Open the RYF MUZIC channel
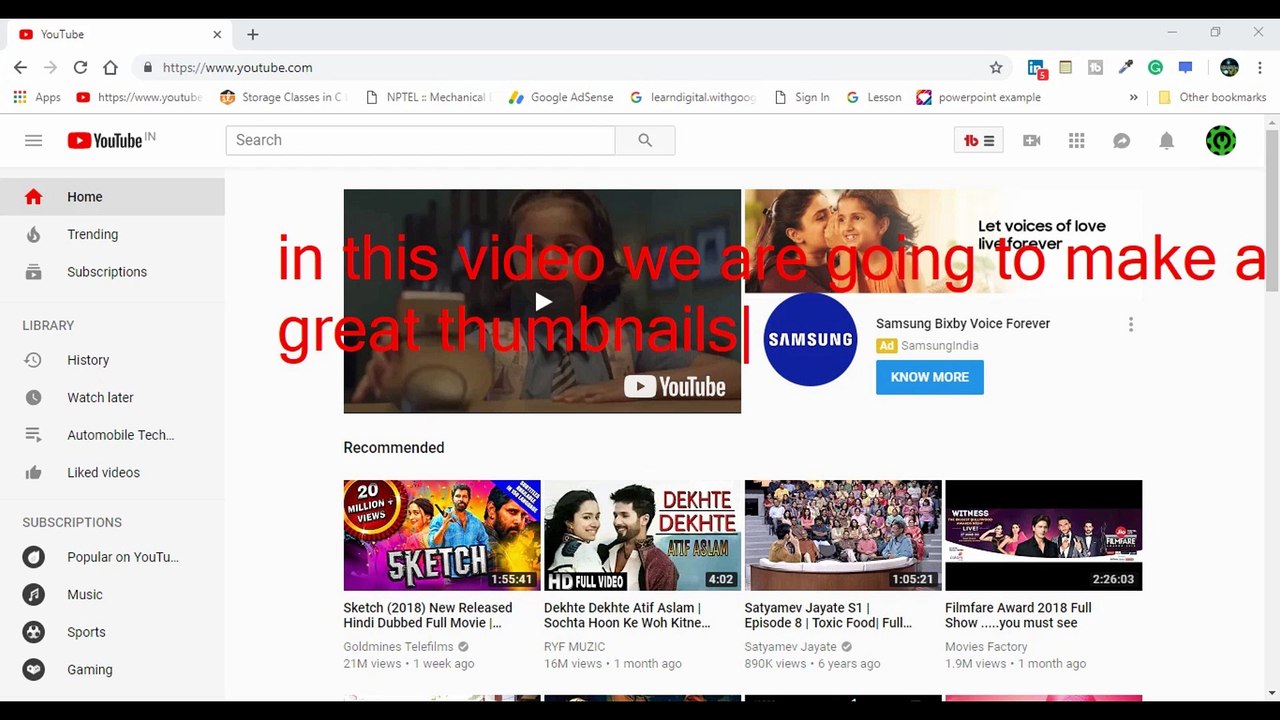1280x720 pixels. tap(574, 647)
